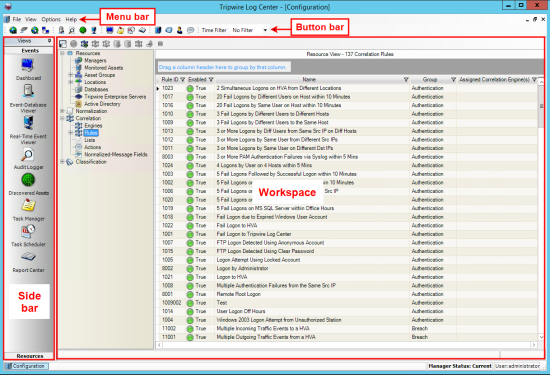
Task: Open Discovered Assets from the sidebar
Action: pyautogui.click(x=28, y=184)
